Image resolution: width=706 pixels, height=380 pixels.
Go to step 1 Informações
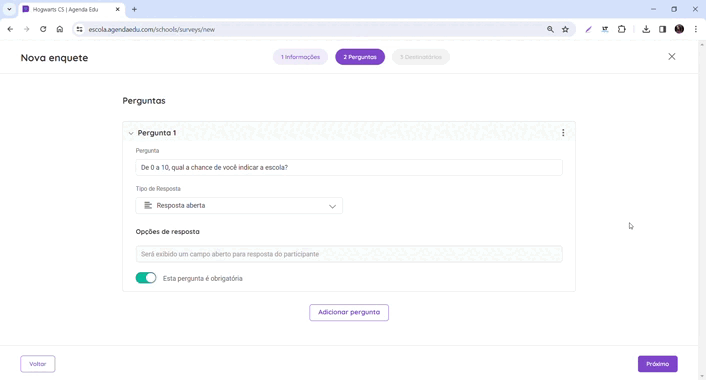(x=300, y=57)
